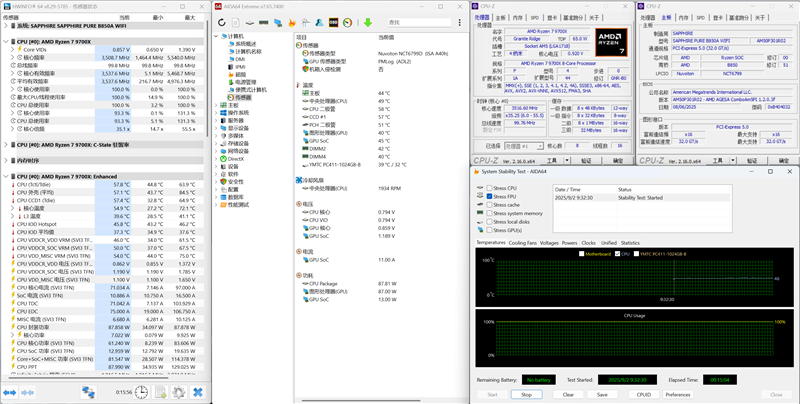Enable the Stress CPU checkbox
The image size is (800, 404).
click(x=490, y=188)
